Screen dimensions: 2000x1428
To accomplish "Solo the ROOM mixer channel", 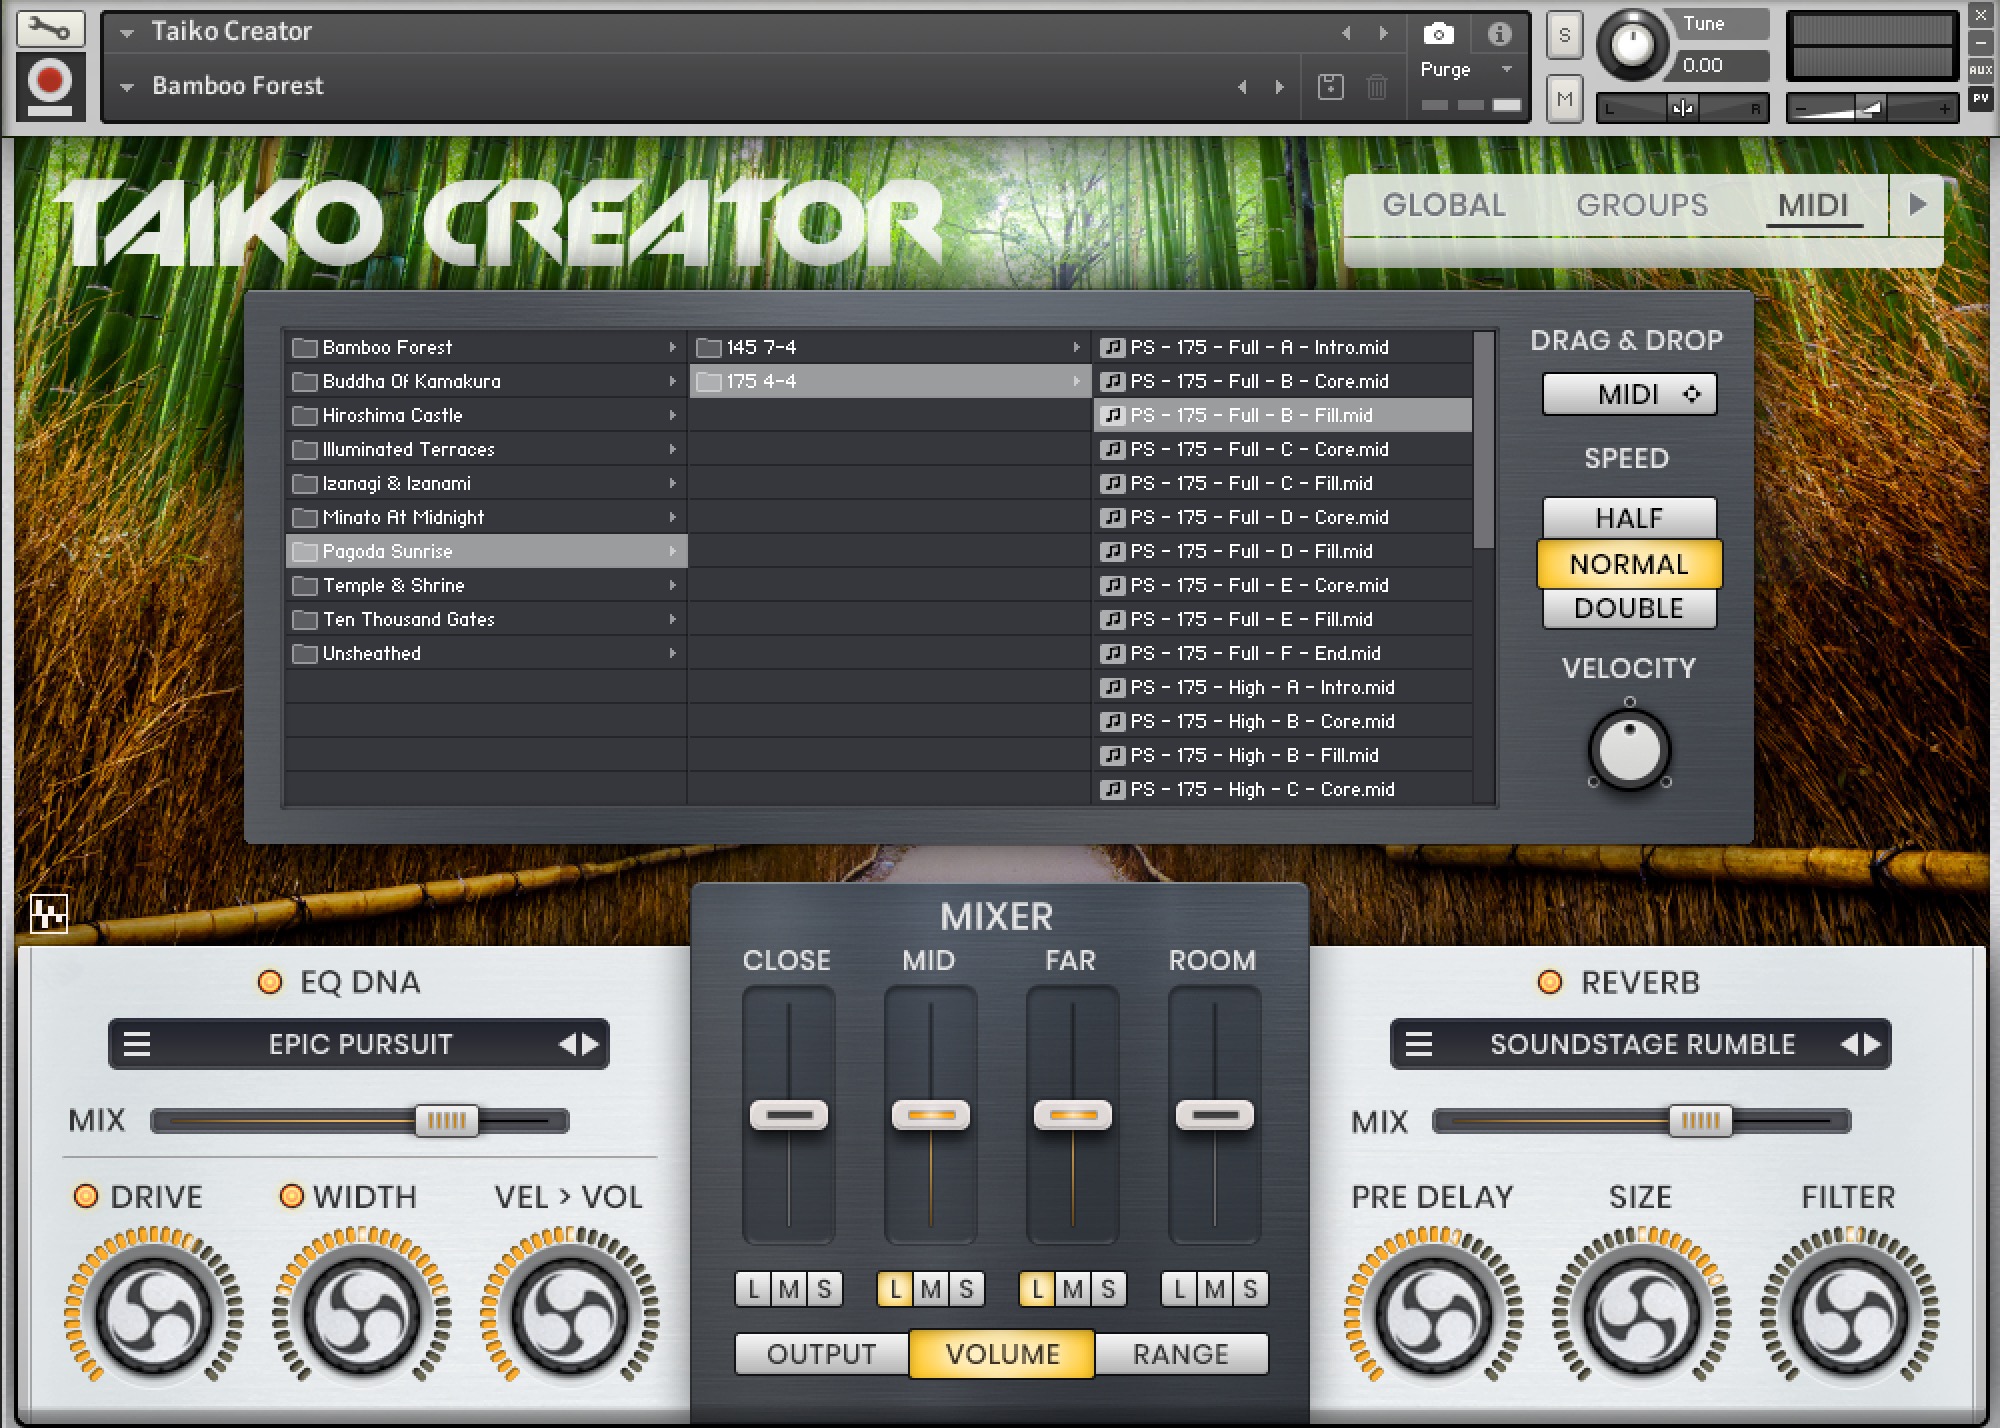I will pos(1250,1289).
